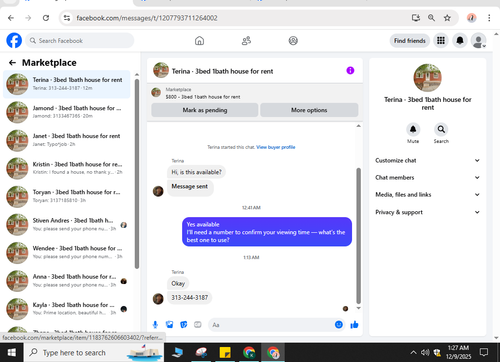Show hidden tray icons chevron

tap(413, 352)
